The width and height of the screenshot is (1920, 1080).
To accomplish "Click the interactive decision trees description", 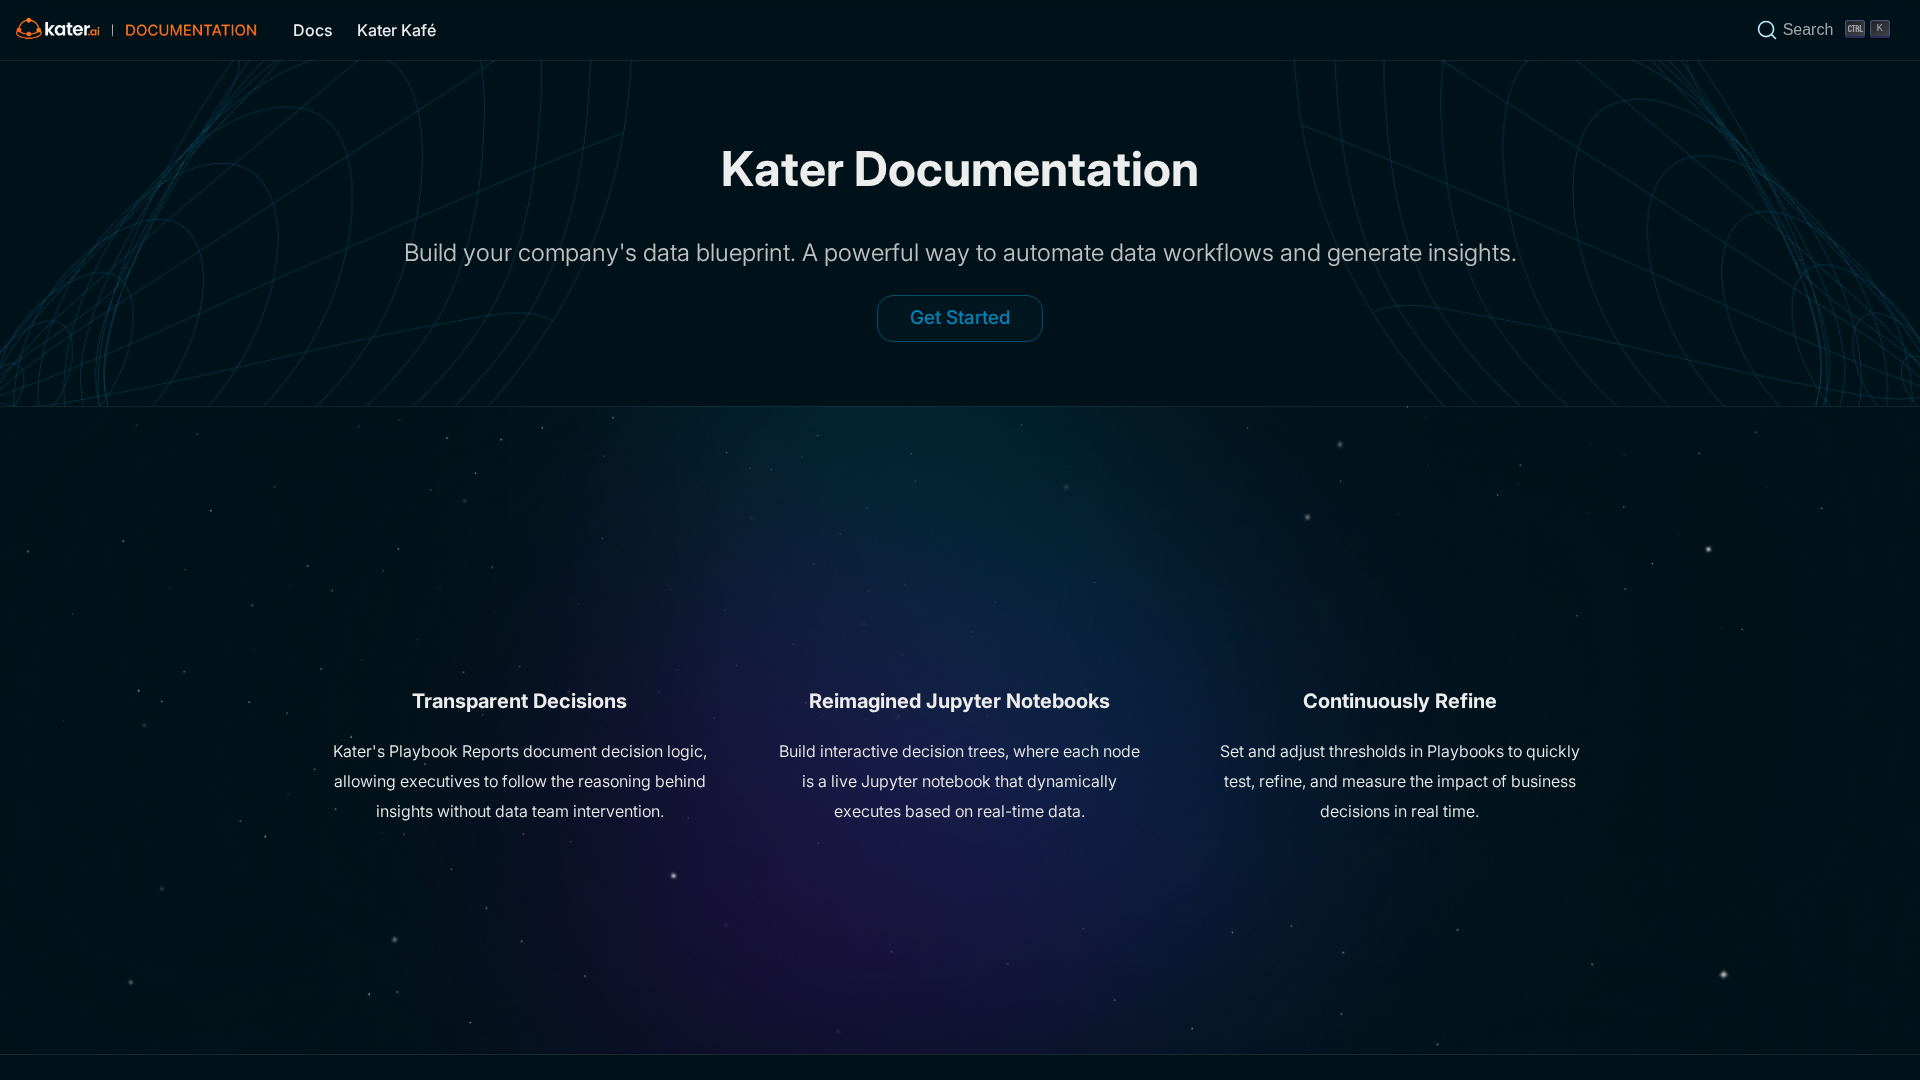I will [959, 781].
